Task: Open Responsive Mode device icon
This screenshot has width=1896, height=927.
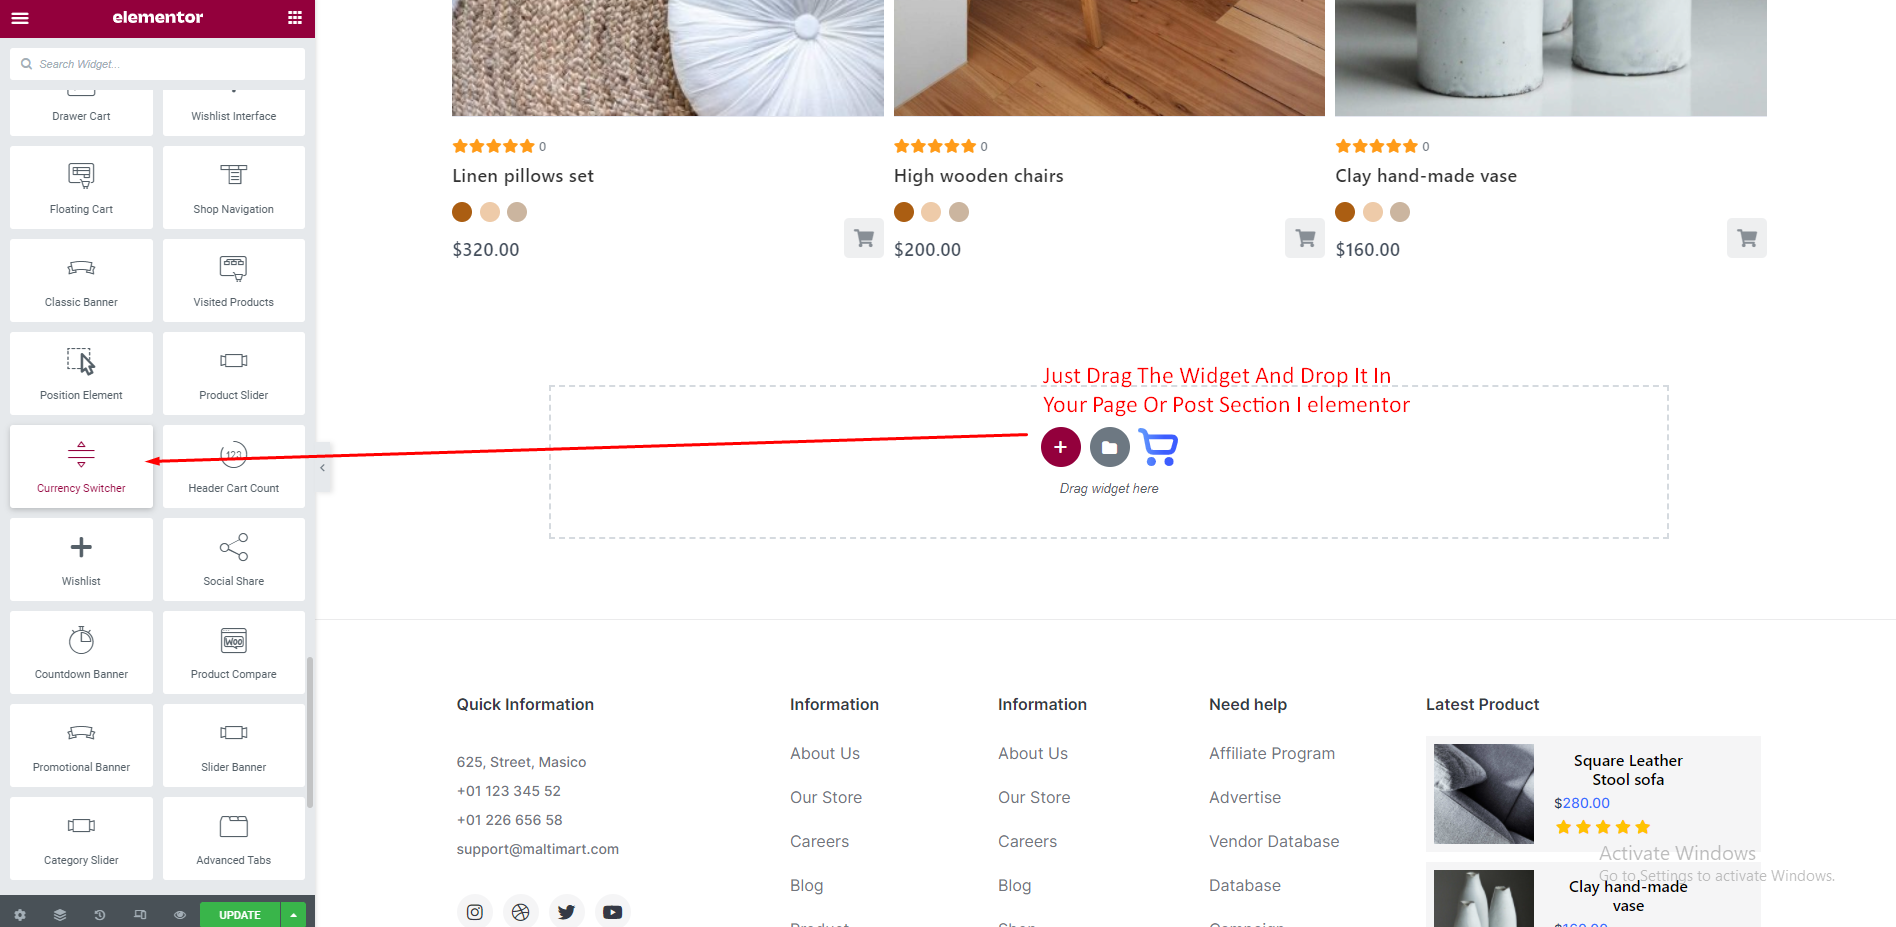Action: (x=140, y=915)
